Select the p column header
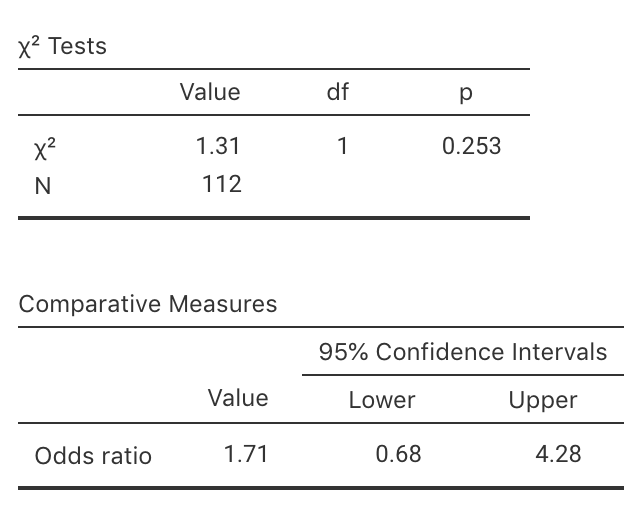Viewport: 636px width, 510px height. tap(463, 94)
